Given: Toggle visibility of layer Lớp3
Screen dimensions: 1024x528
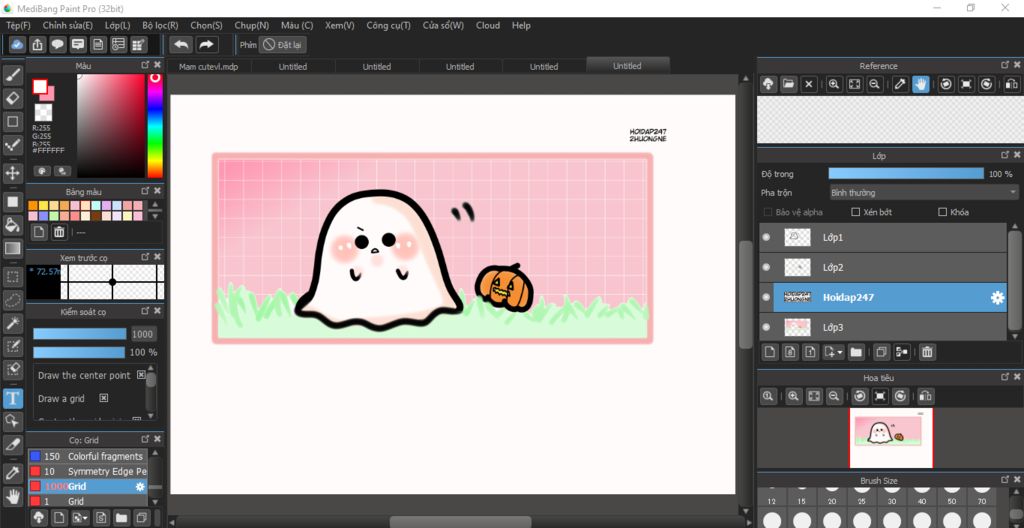Looking at the screenshot, I should 766,327.
